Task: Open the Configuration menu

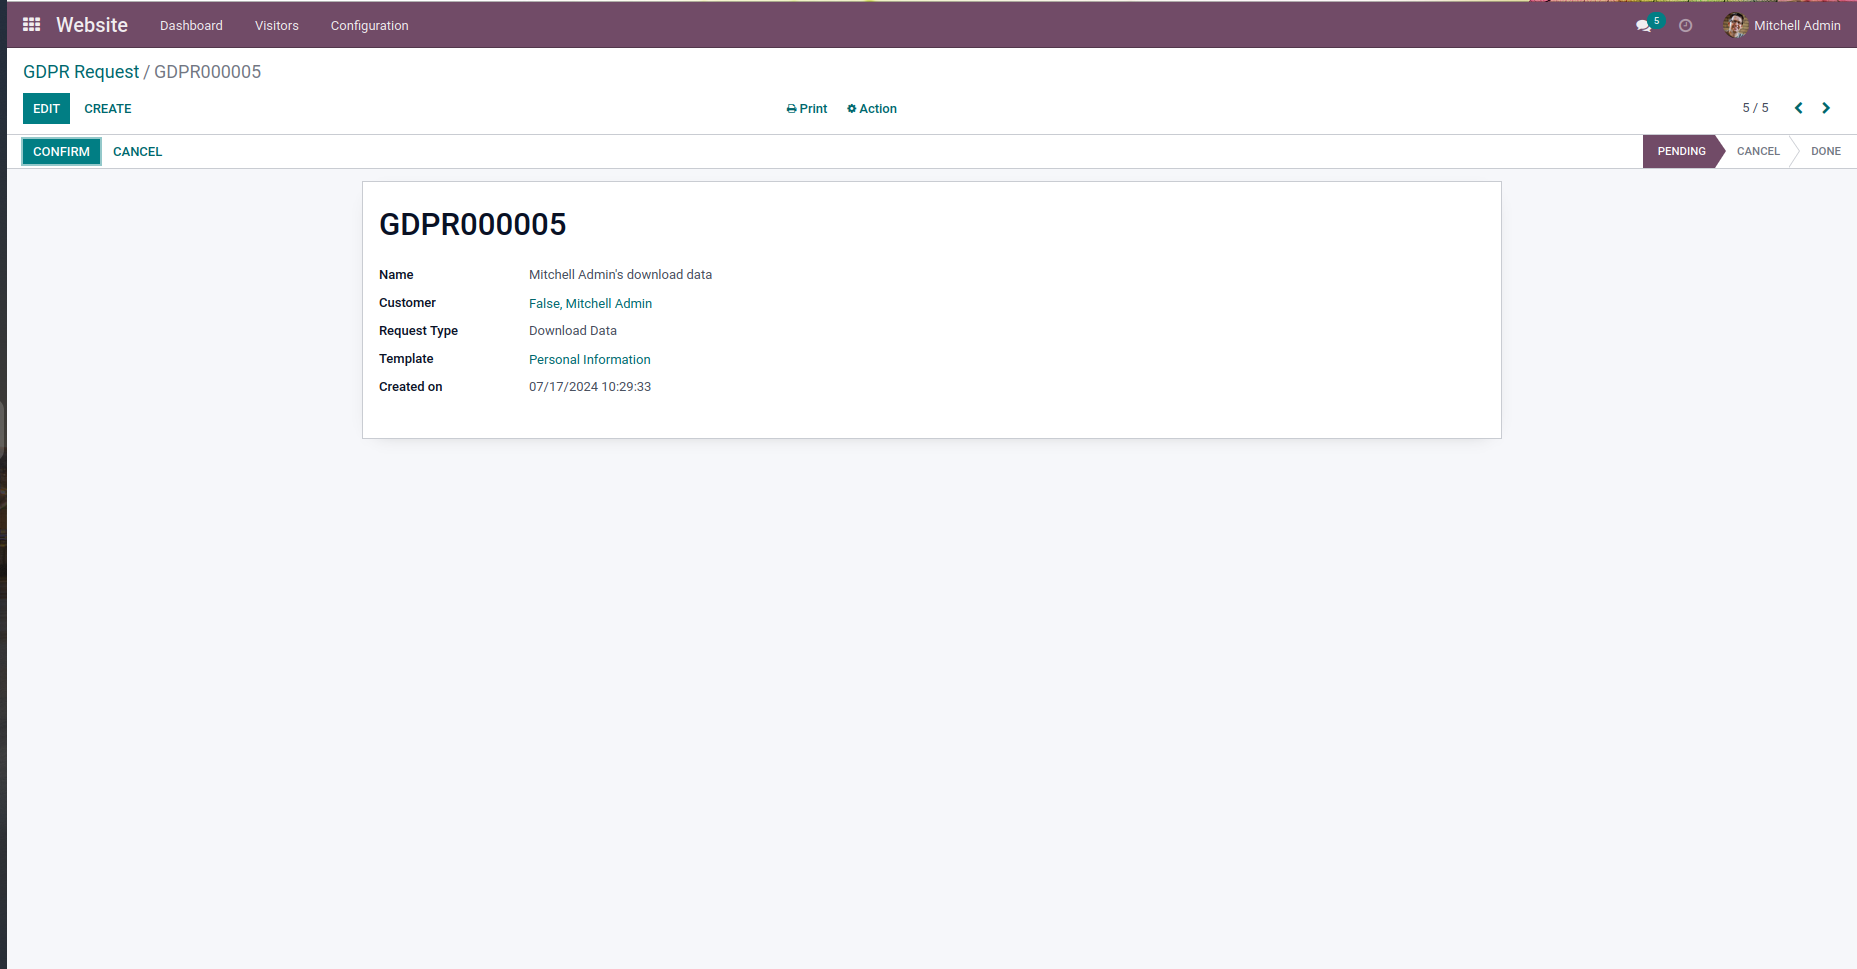Action: (369, 26)
